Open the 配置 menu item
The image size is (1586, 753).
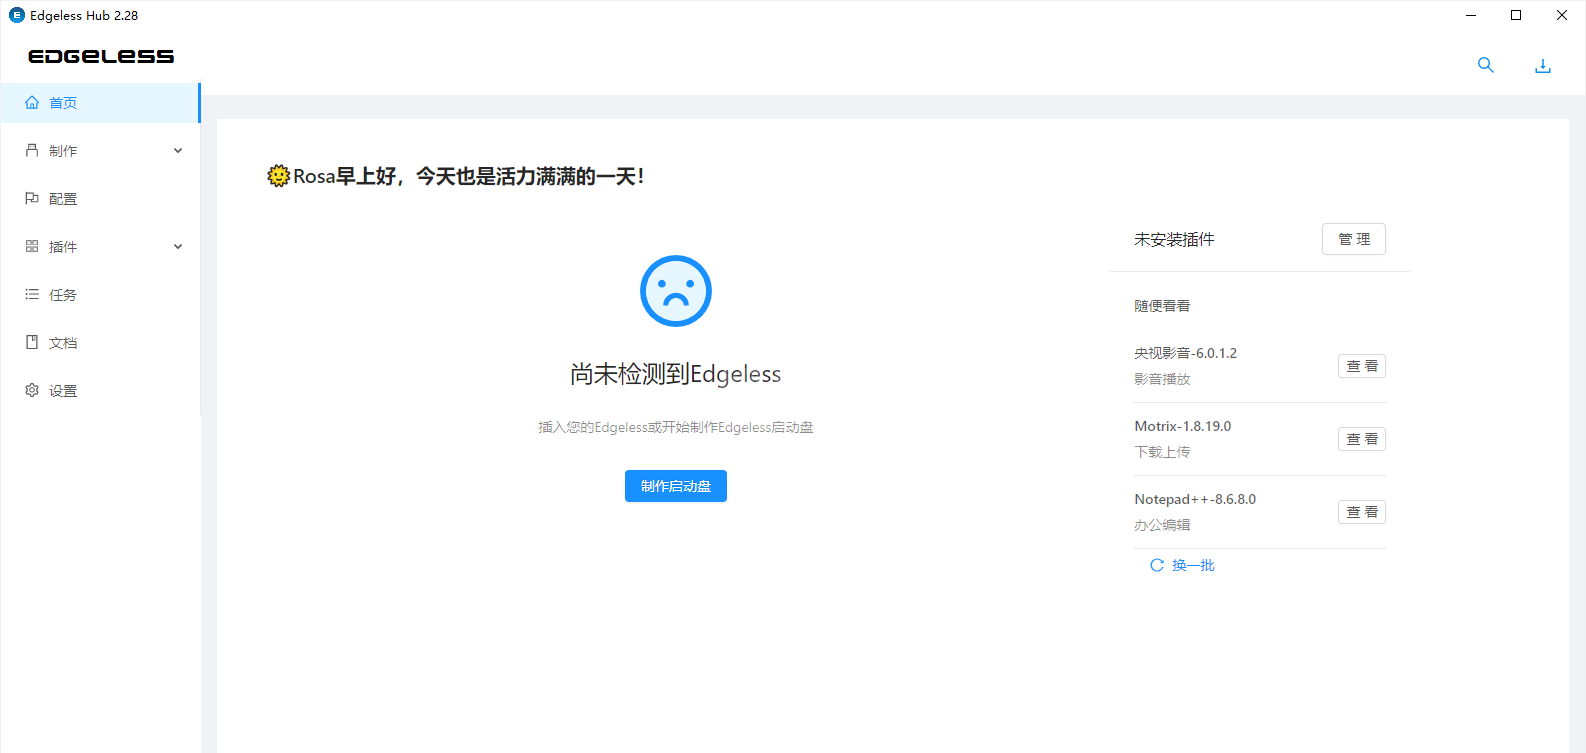tap(100, 199)
